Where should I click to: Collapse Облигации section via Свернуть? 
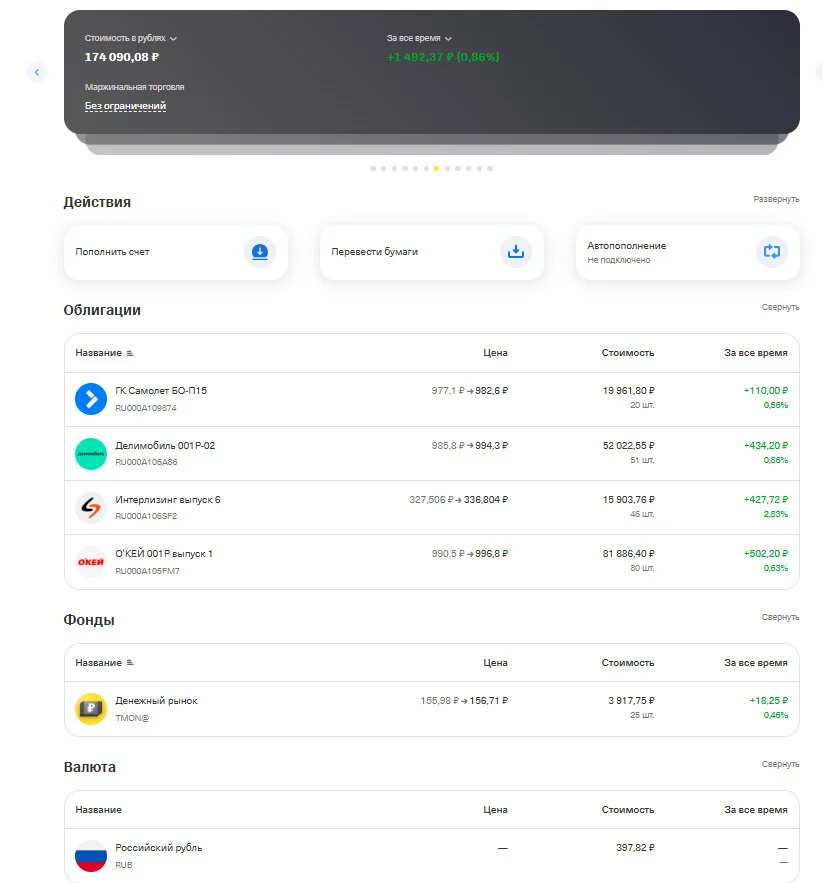tap(780, 307)
